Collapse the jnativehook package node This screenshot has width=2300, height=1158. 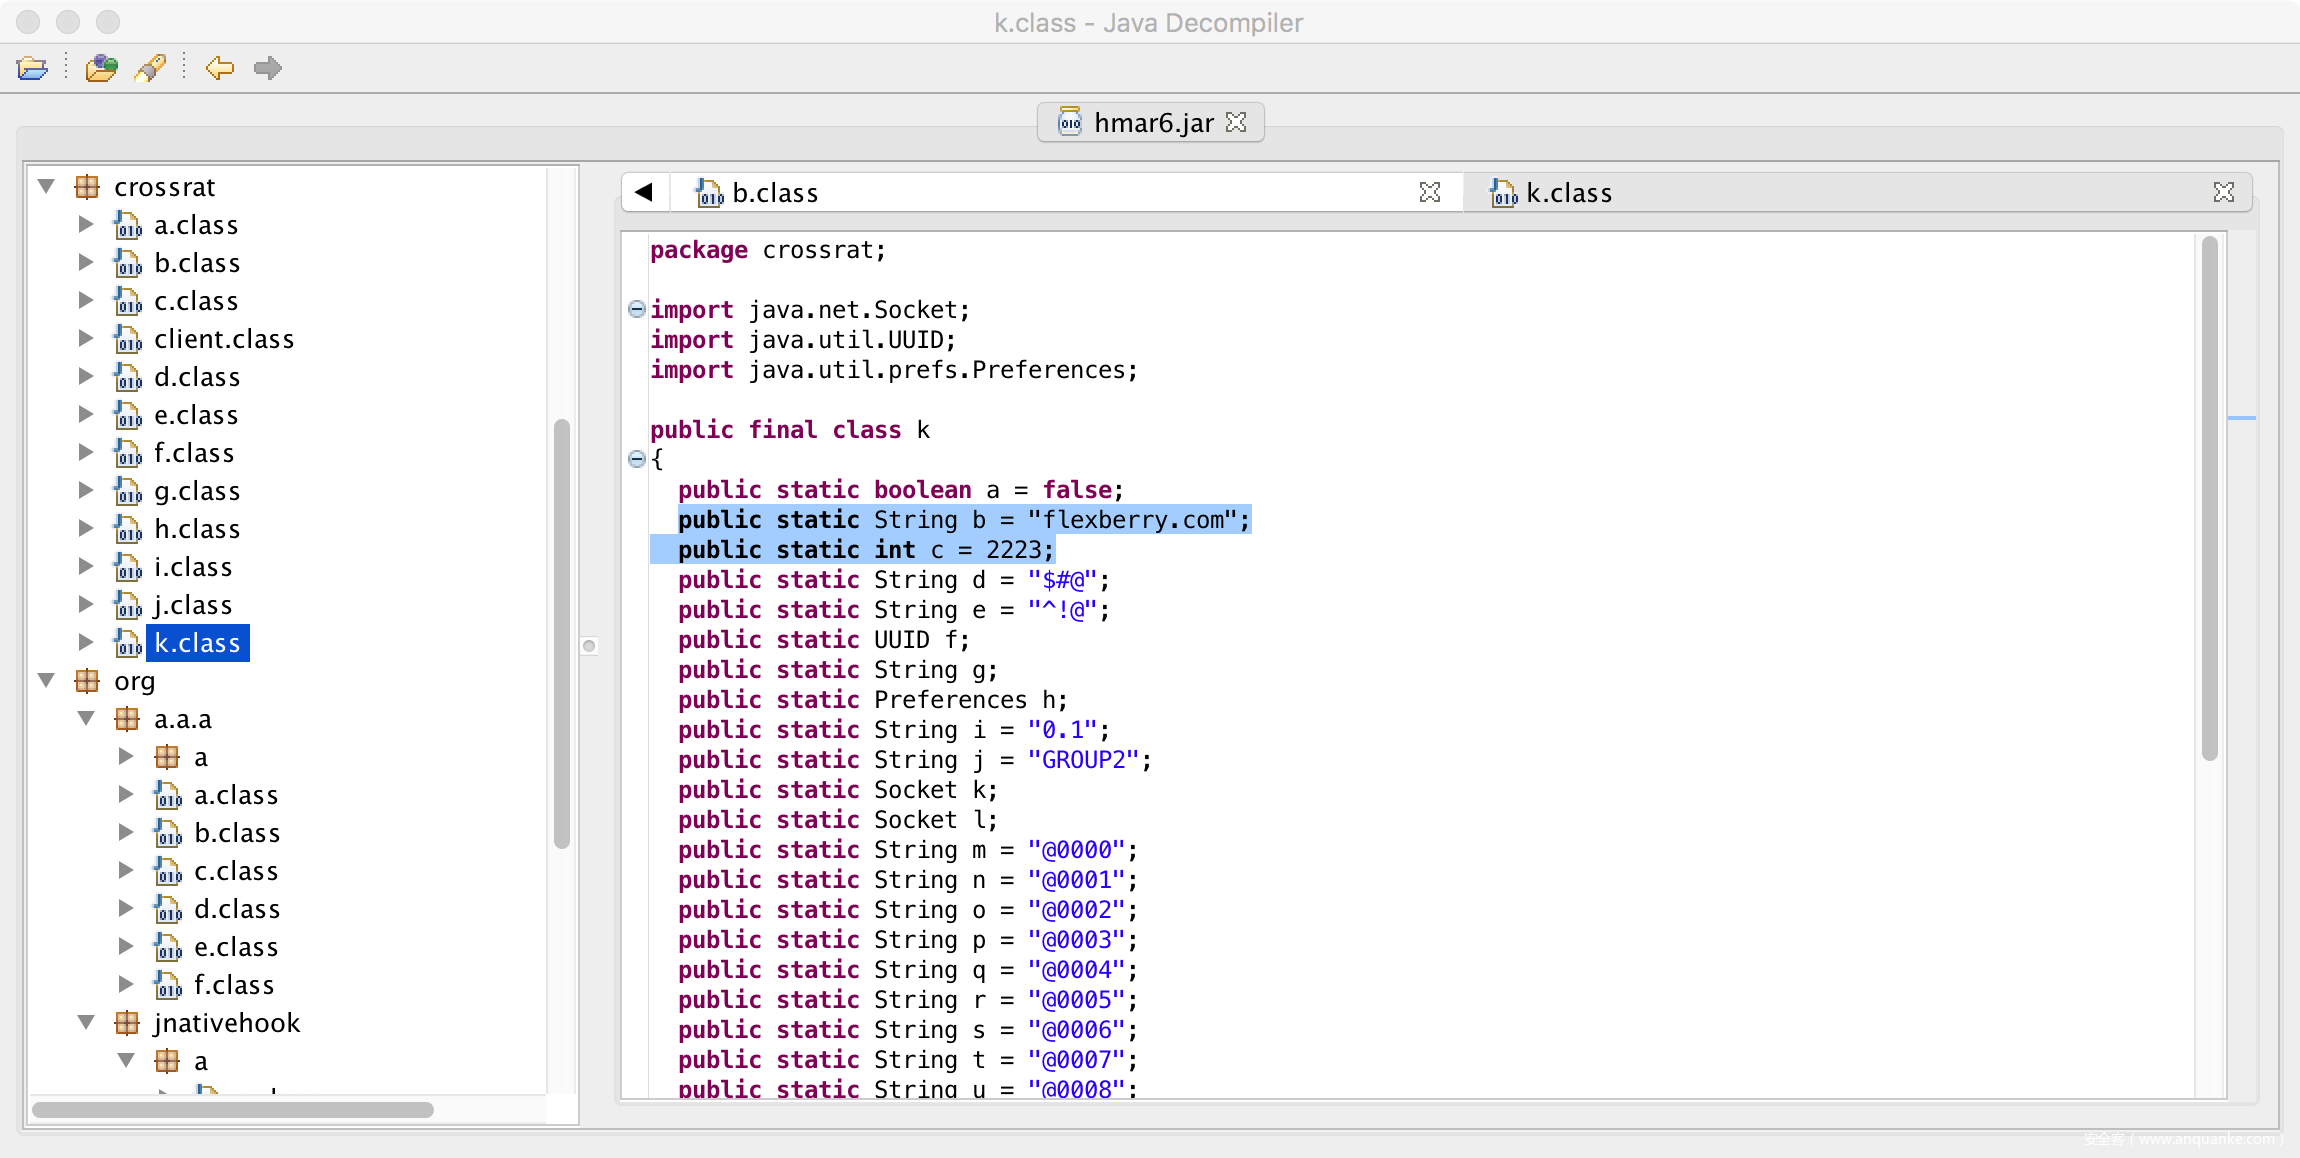(86, 1023)
